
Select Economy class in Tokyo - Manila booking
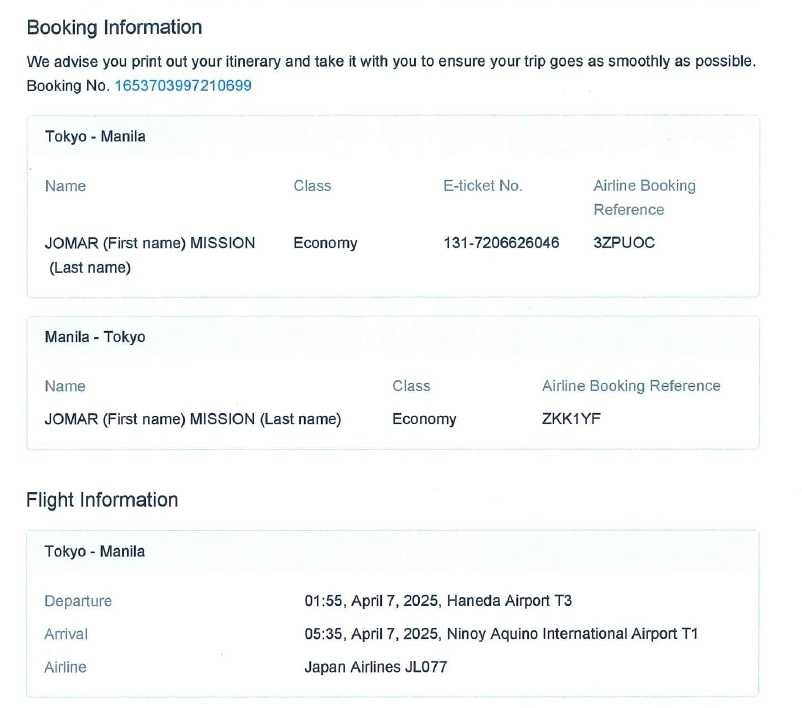[325, 243]
